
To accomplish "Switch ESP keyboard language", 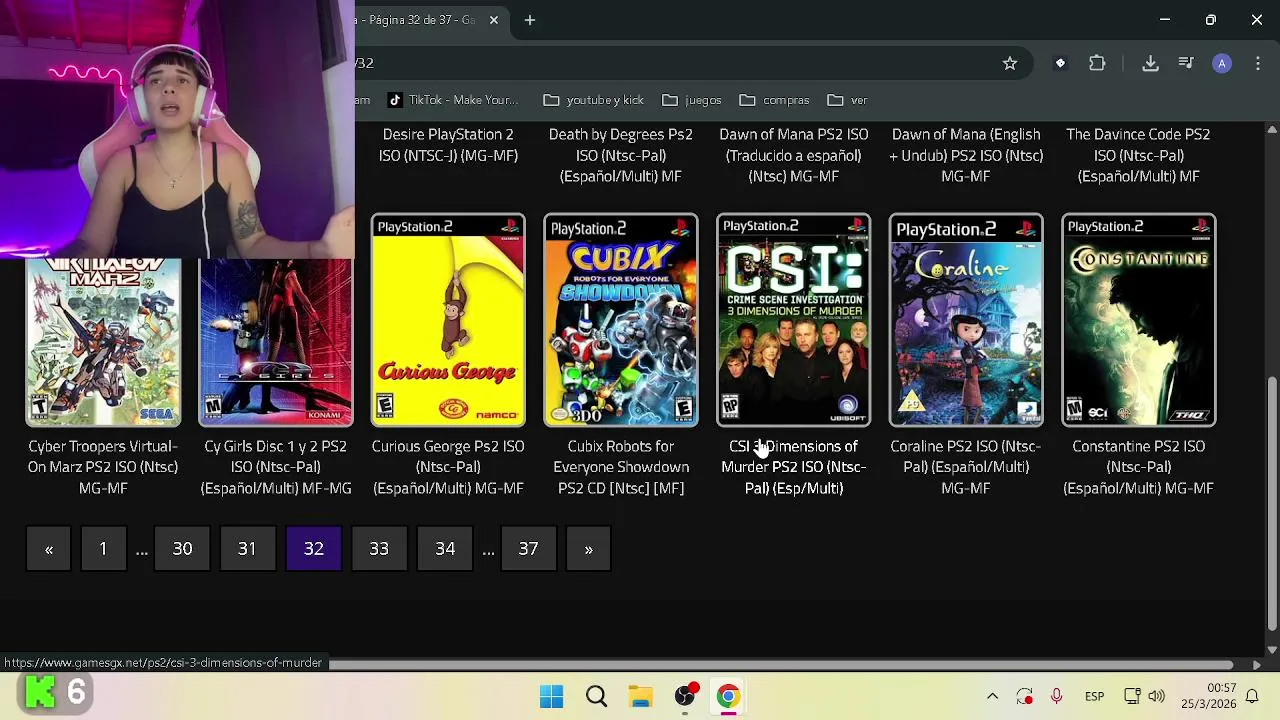I will 1094,696.
